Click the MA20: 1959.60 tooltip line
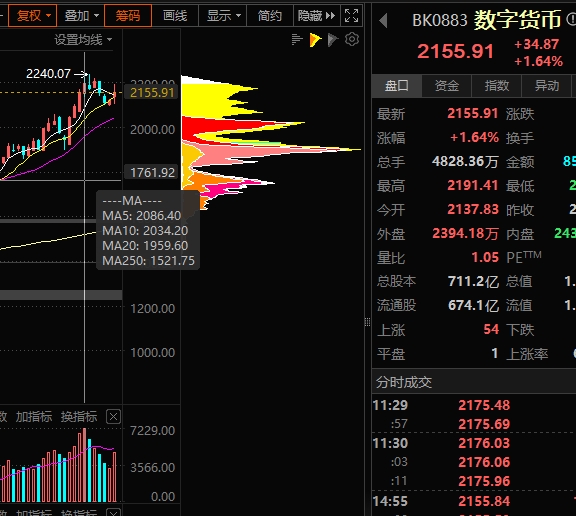The height and width of the screenshot is (516, 576). click(x=145, y=246)
